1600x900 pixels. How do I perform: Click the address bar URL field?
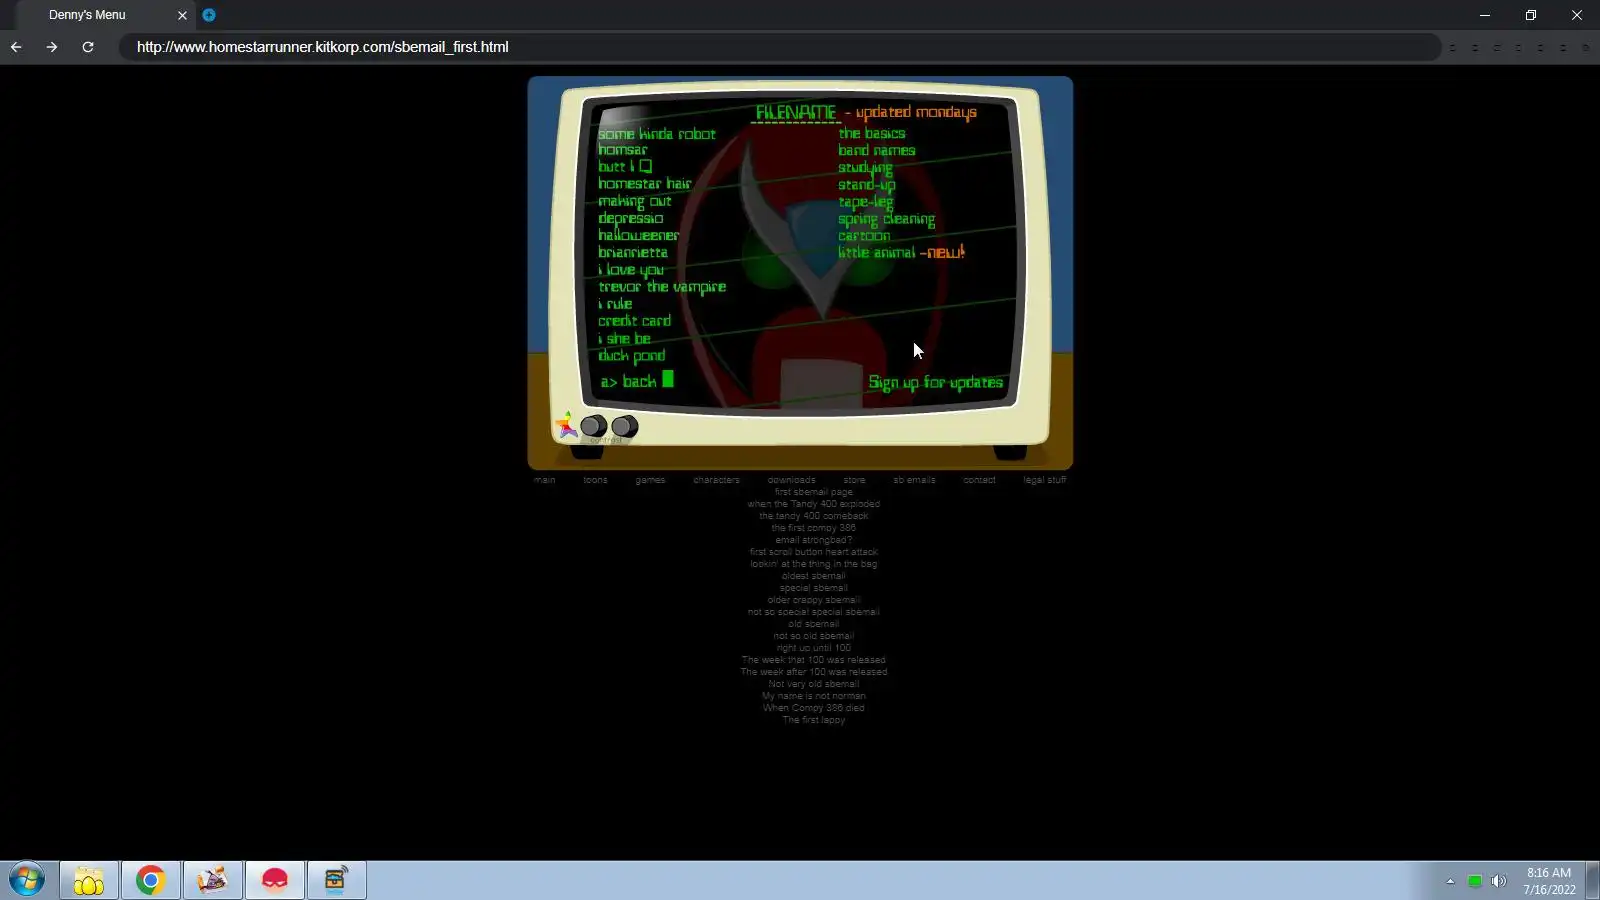pos(780,47)
